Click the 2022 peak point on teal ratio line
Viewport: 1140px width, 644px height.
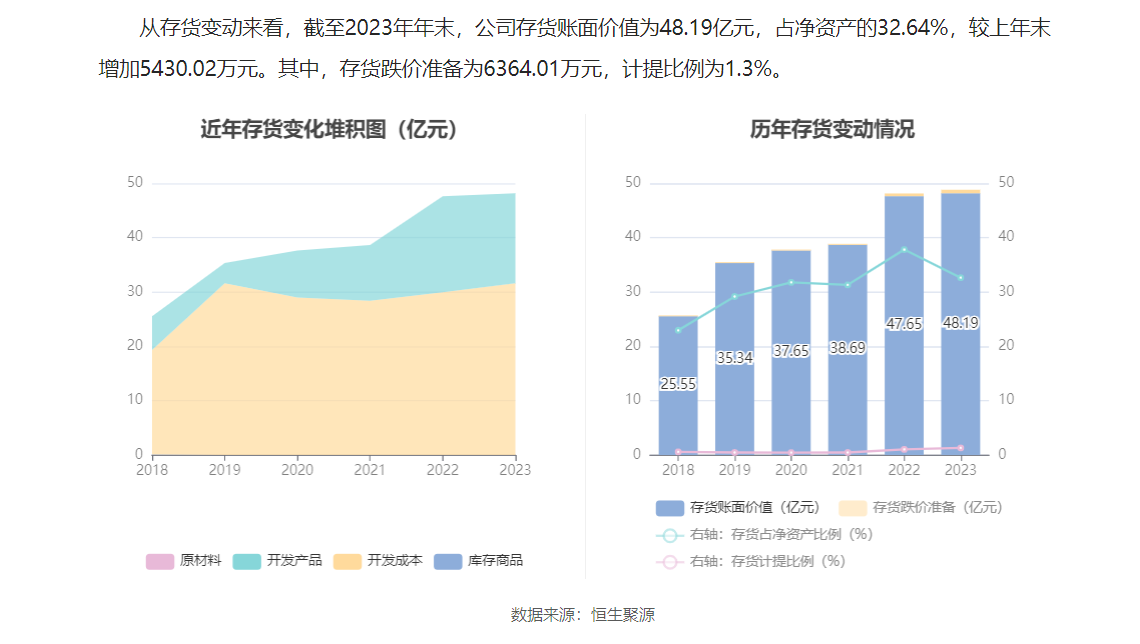point(904,250)
